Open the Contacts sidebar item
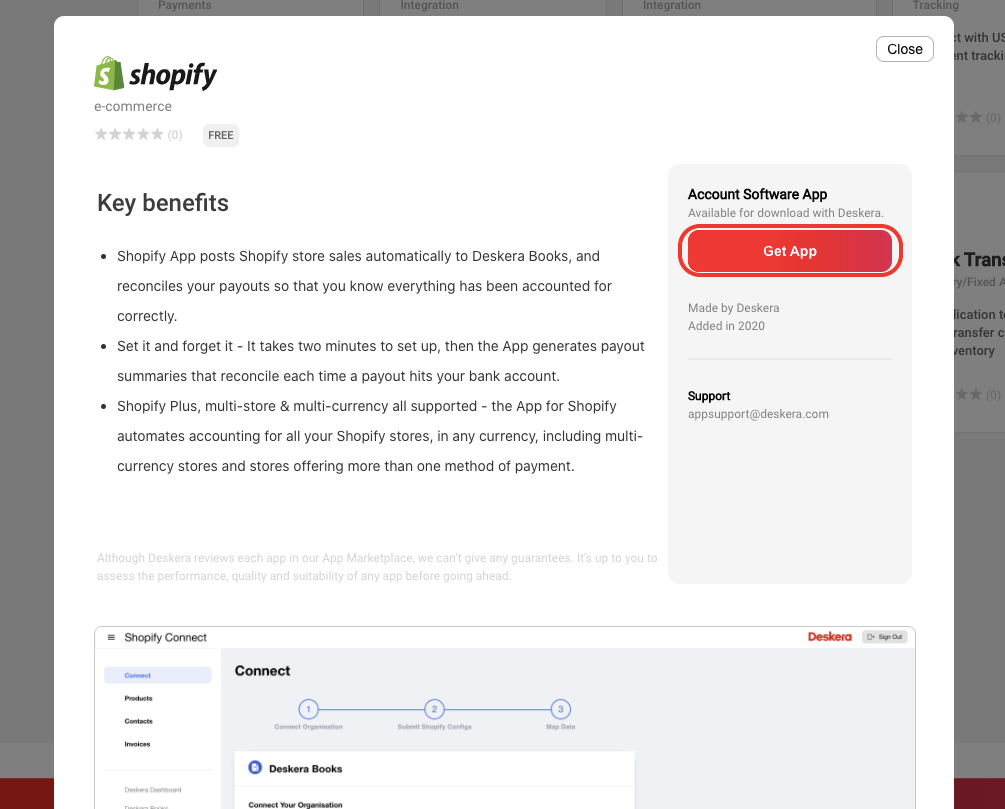 click(x=138, y=721)
